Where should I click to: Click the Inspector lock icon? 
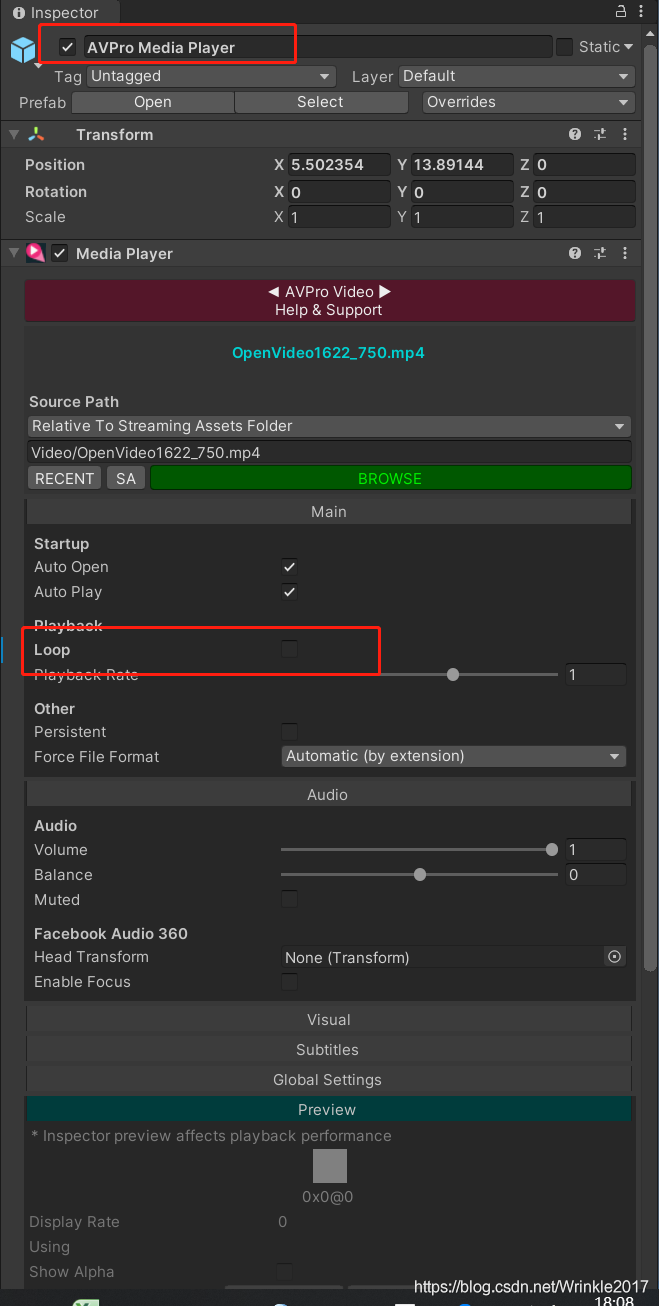click(x=621, y=12)
